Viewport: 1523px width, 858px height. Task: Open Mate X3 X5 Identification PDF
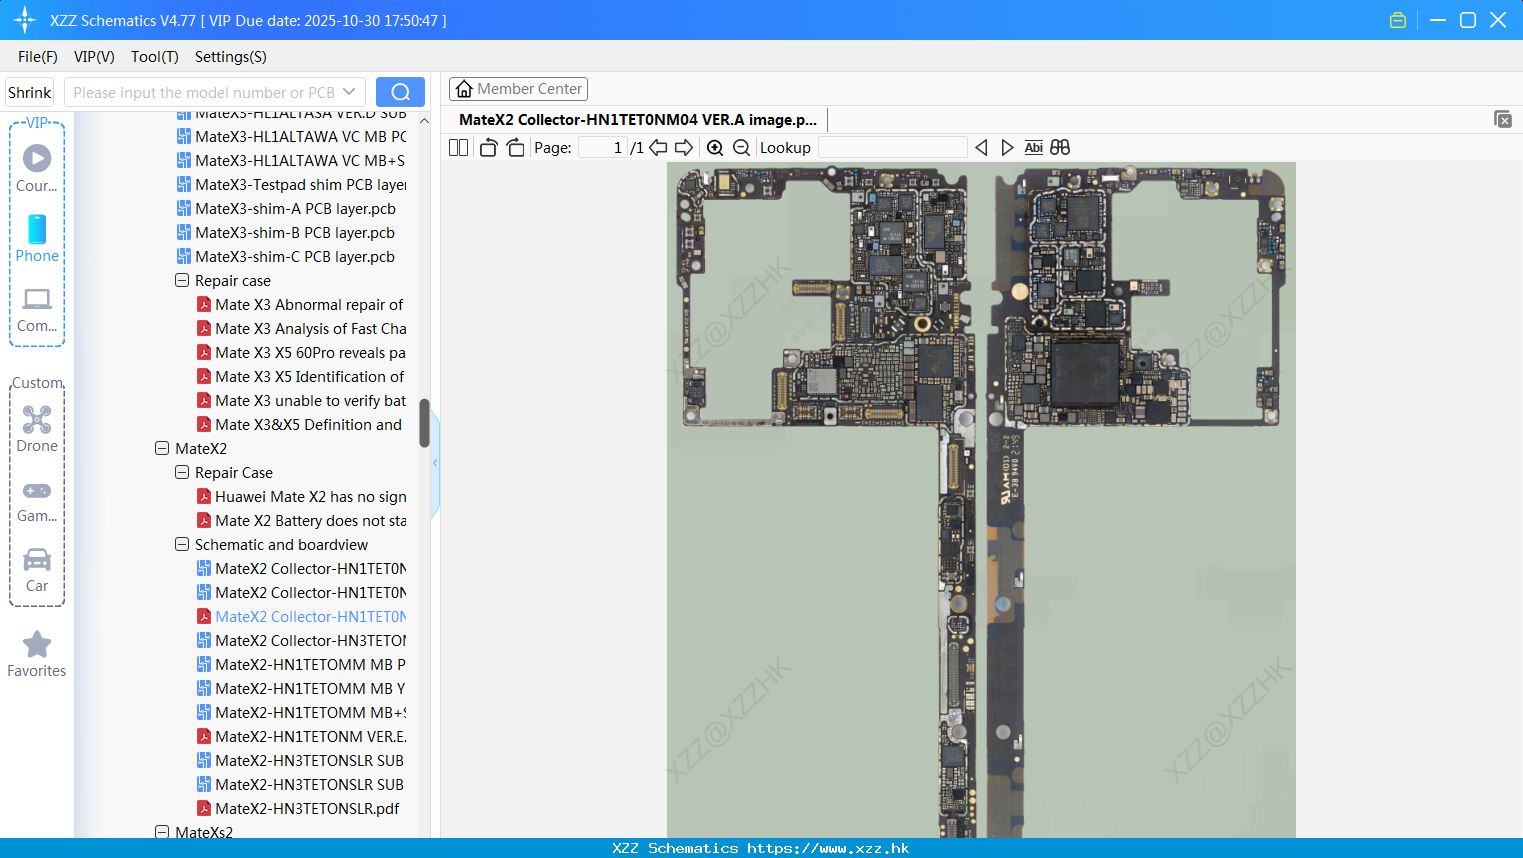coord(301,377)
